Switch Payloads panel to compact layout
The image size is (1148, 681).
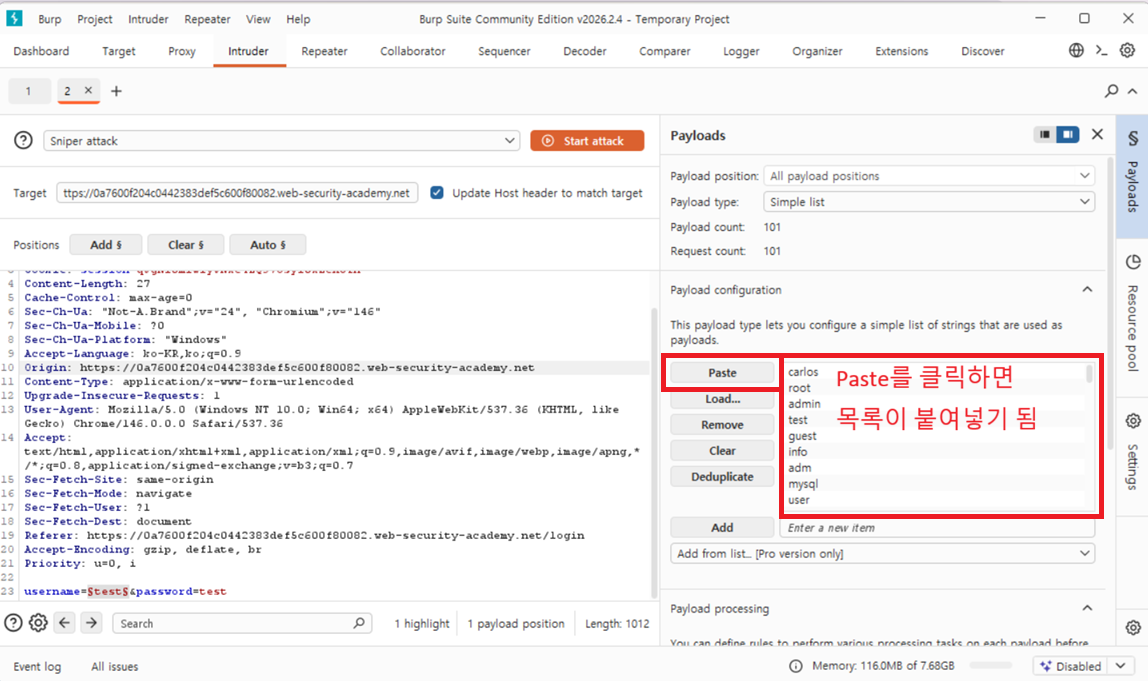(x=1045, y=135)
